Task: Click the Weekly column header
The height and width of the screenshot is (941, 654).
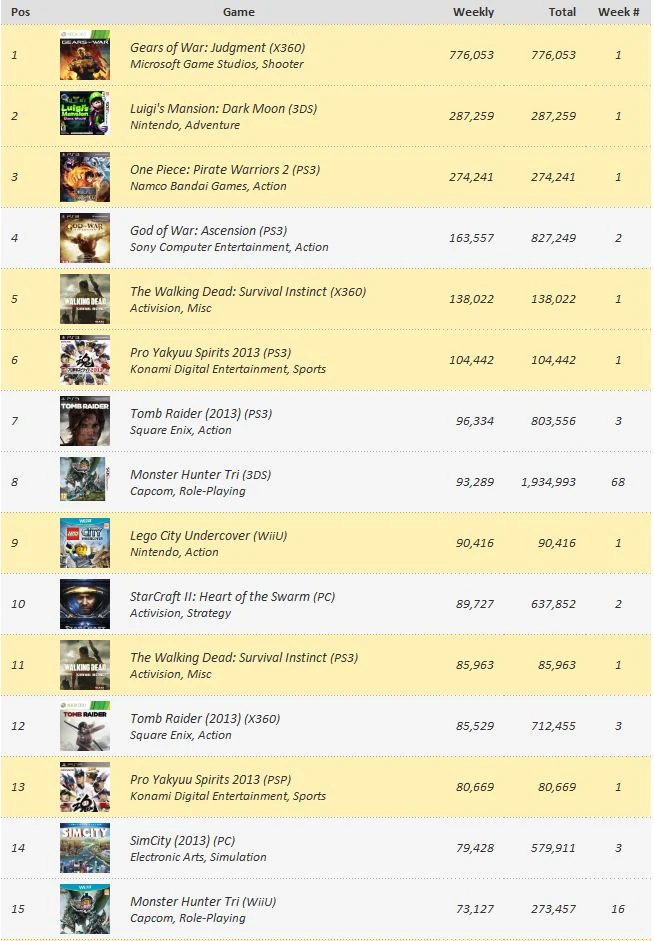Action: [473, 12]
